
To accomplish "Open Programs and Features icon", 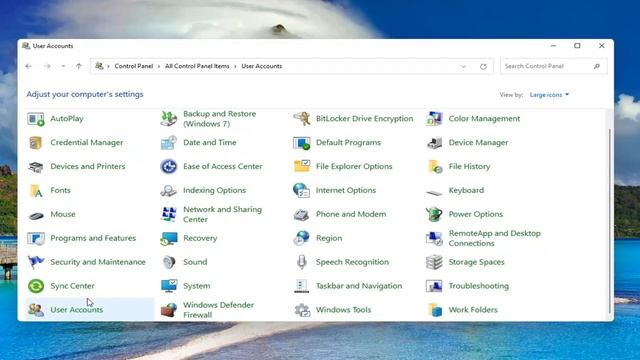I will 36,238.
